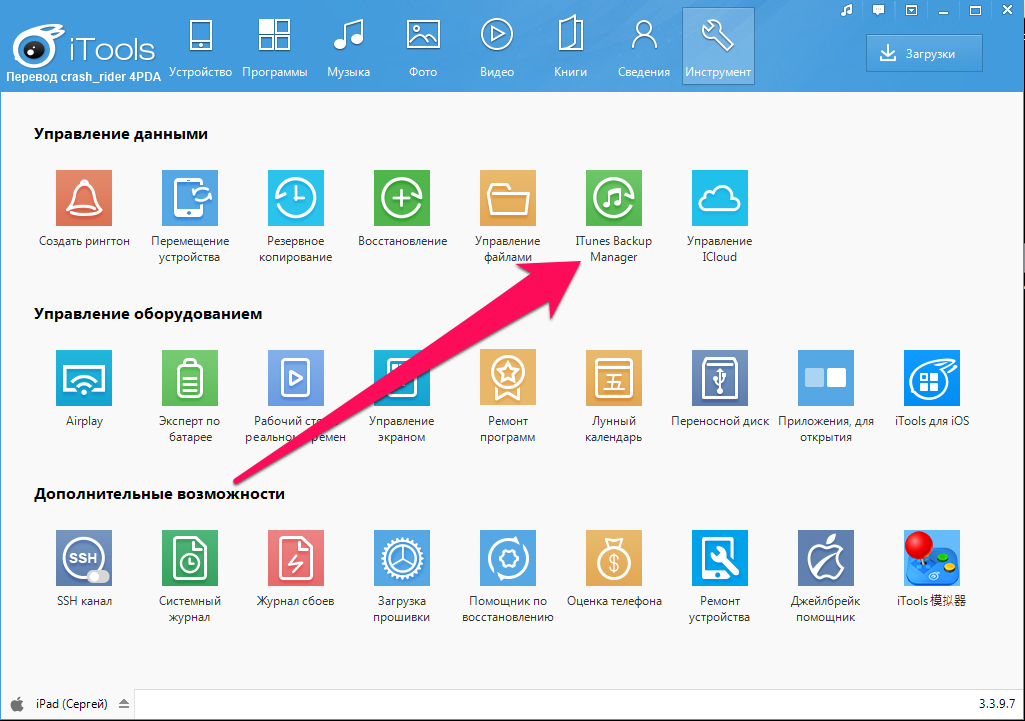Open Лунный календарь tool
Screen dimensions: 1025x721
(613, 378)
